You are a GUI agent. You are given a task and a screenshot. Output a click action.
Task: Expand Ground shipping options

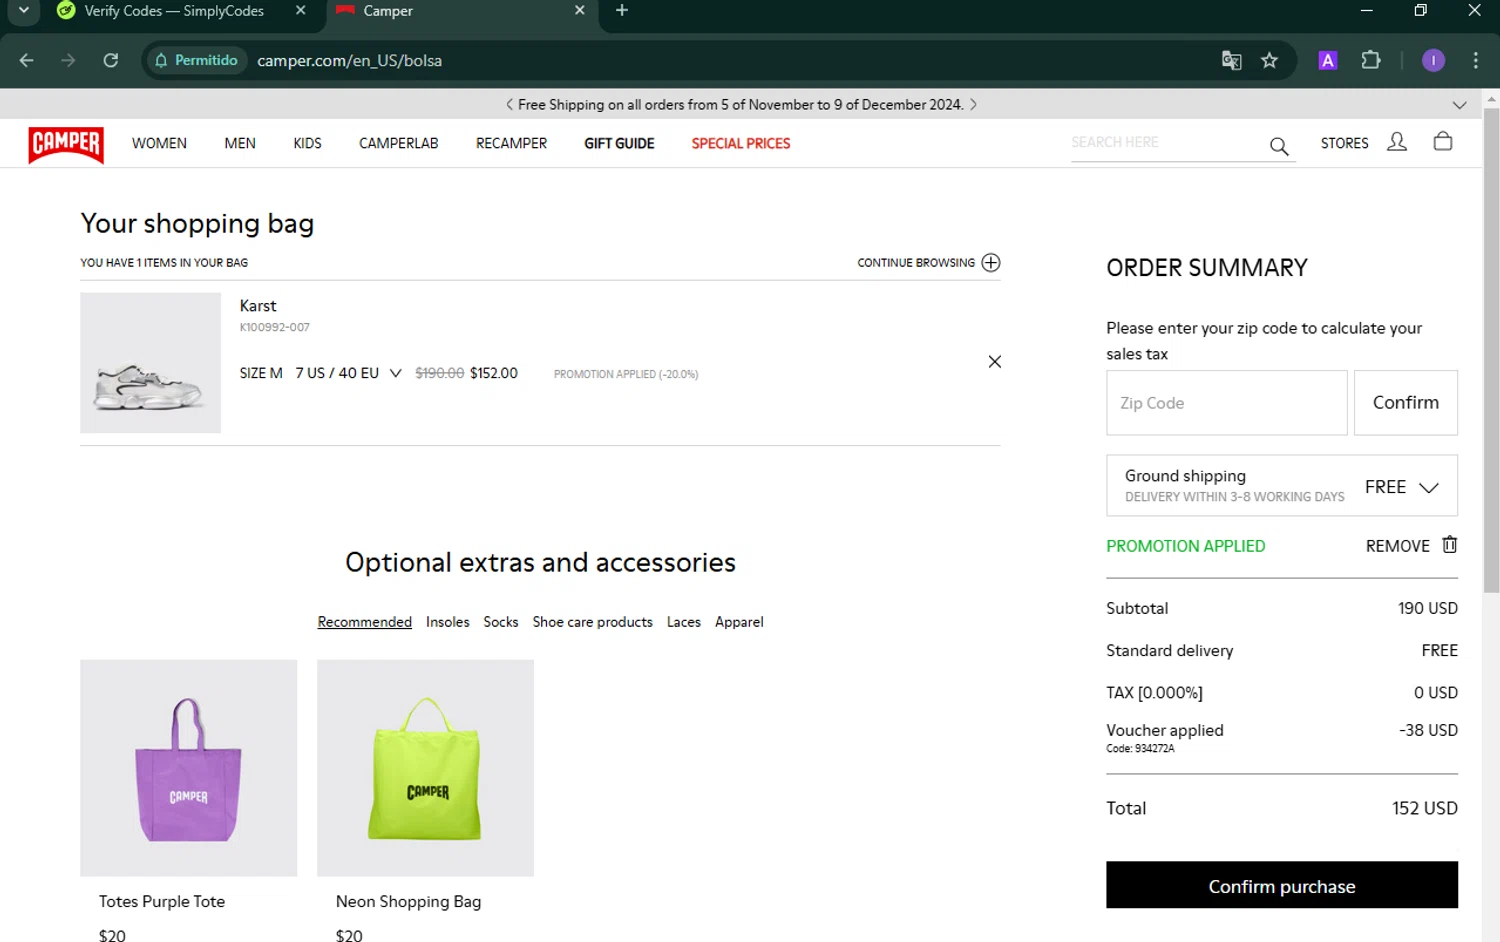(x=1428, y=487)
